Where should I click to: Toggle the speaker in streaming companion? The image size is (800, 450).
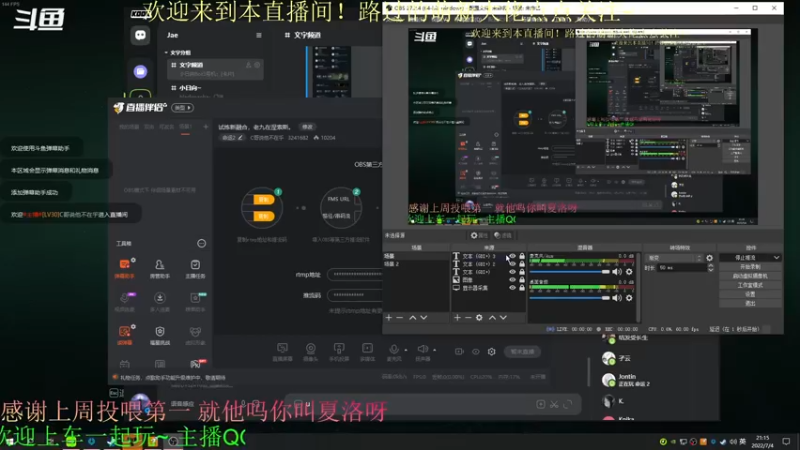422,352
